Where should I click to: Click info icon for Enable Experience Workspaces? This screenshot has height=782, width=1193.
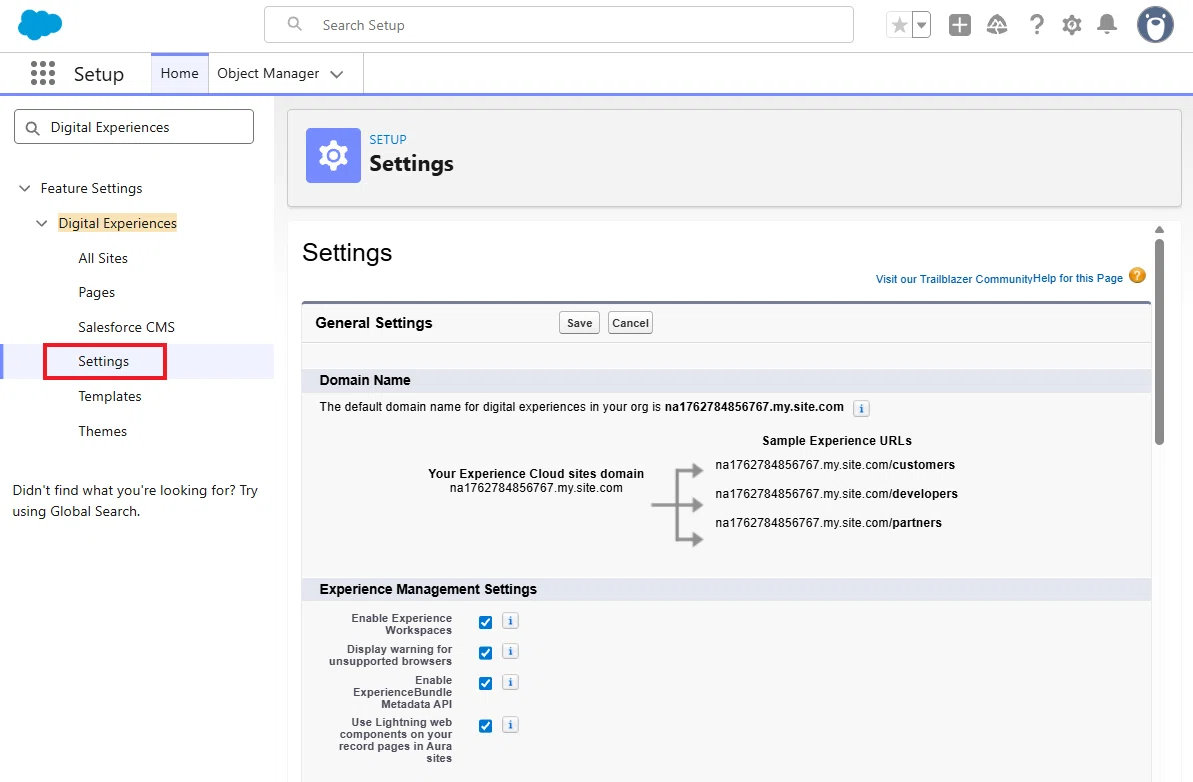511,621
